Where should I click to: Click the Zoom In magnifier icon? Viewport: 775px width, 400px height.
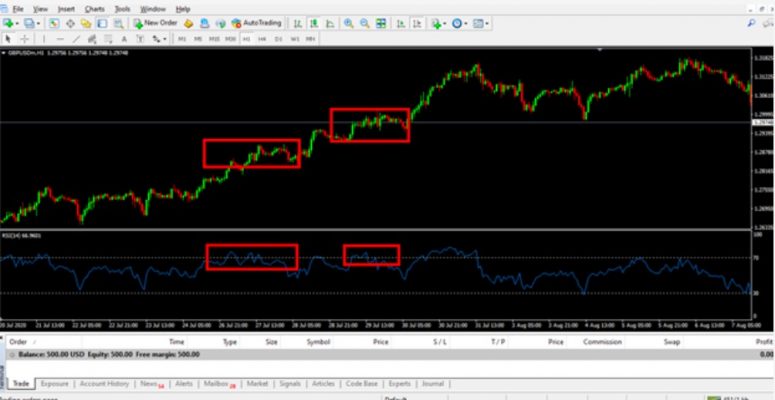click(x=348, y=22)
